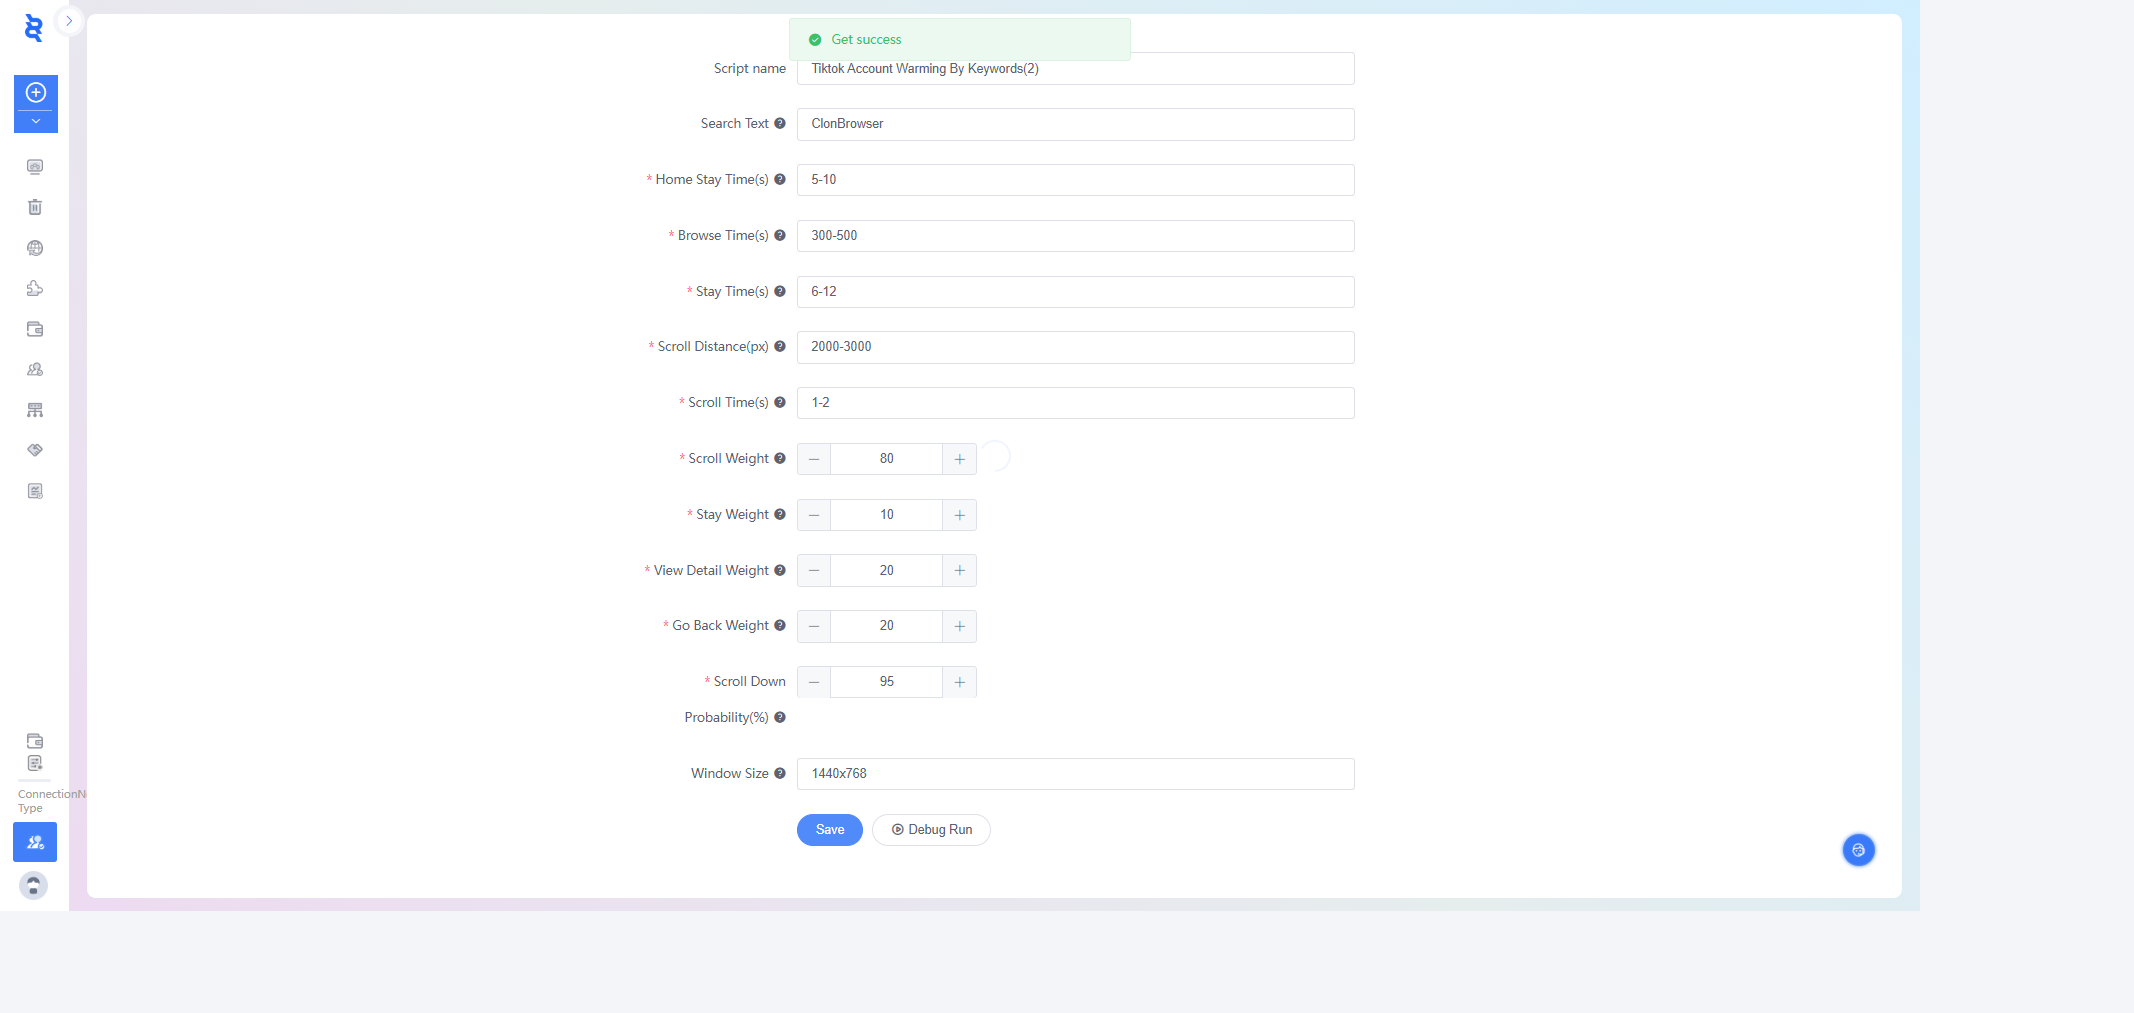This screenshot has height=1013, width=2134.
Task: Decrease Scroll Down Probability value
Action: click(x=814, y=682)
